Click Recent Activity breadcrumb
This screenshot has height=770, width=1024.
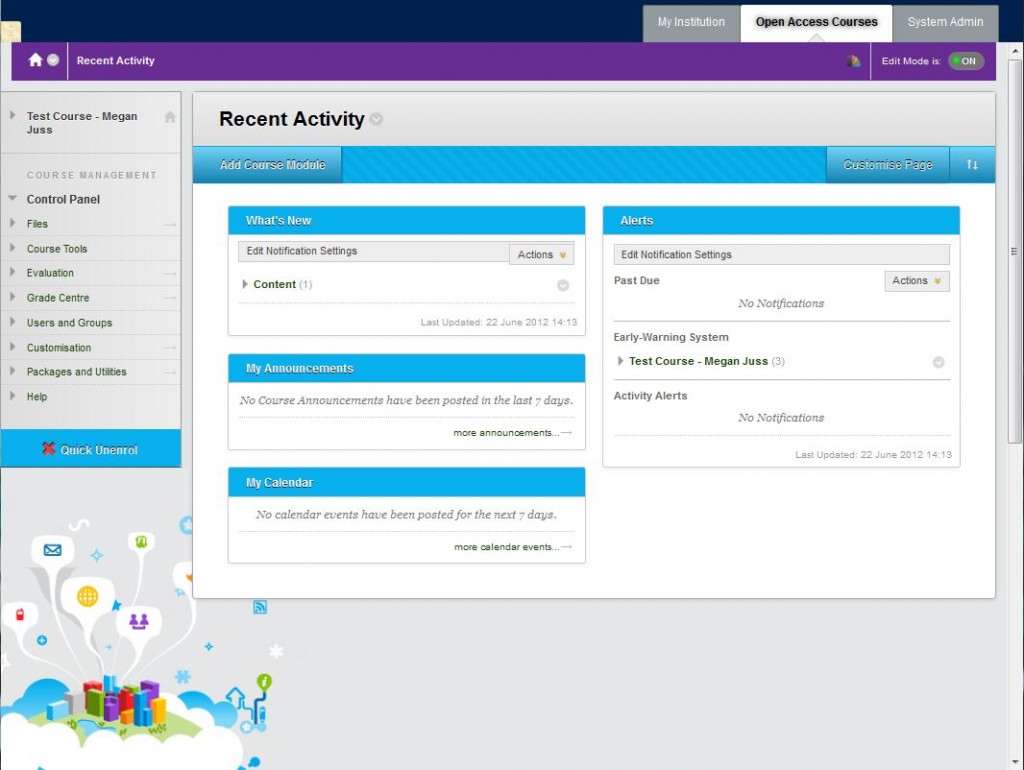point(116,61)
